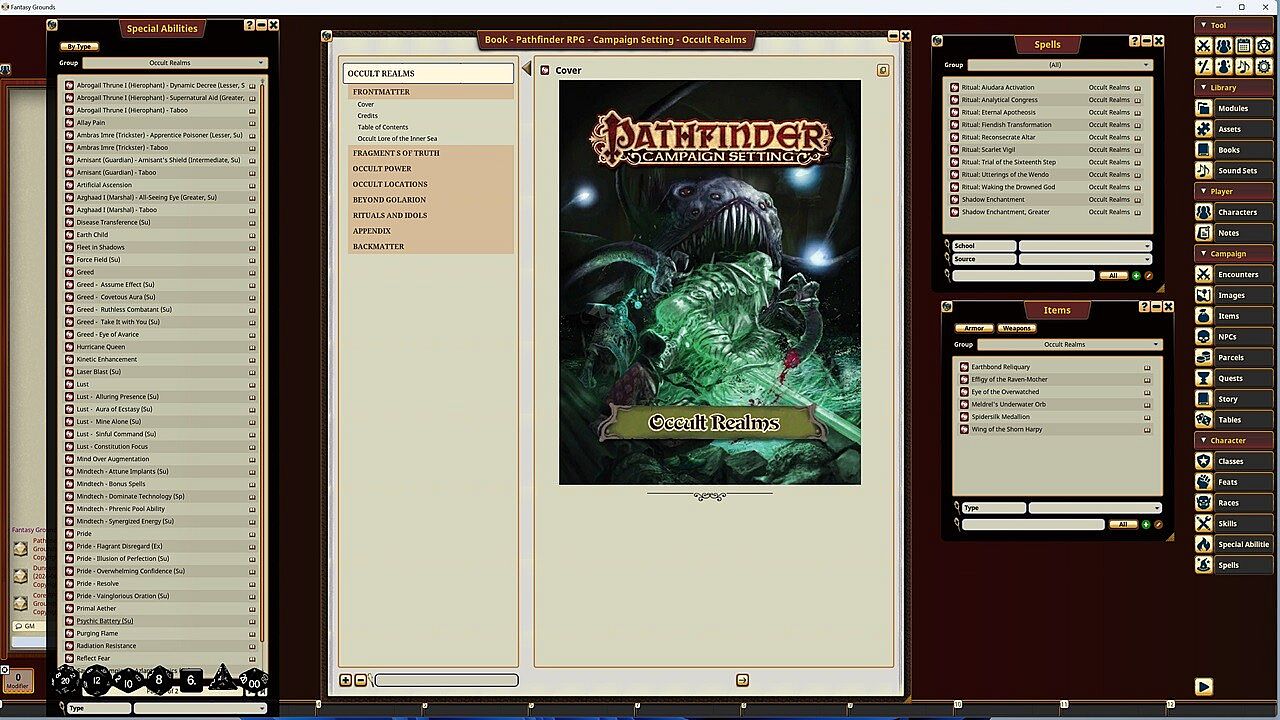The height and width of the screenshot is (720, 1280).
Task: Click the search field in Spells window
Action: [x=1023, y=276]
